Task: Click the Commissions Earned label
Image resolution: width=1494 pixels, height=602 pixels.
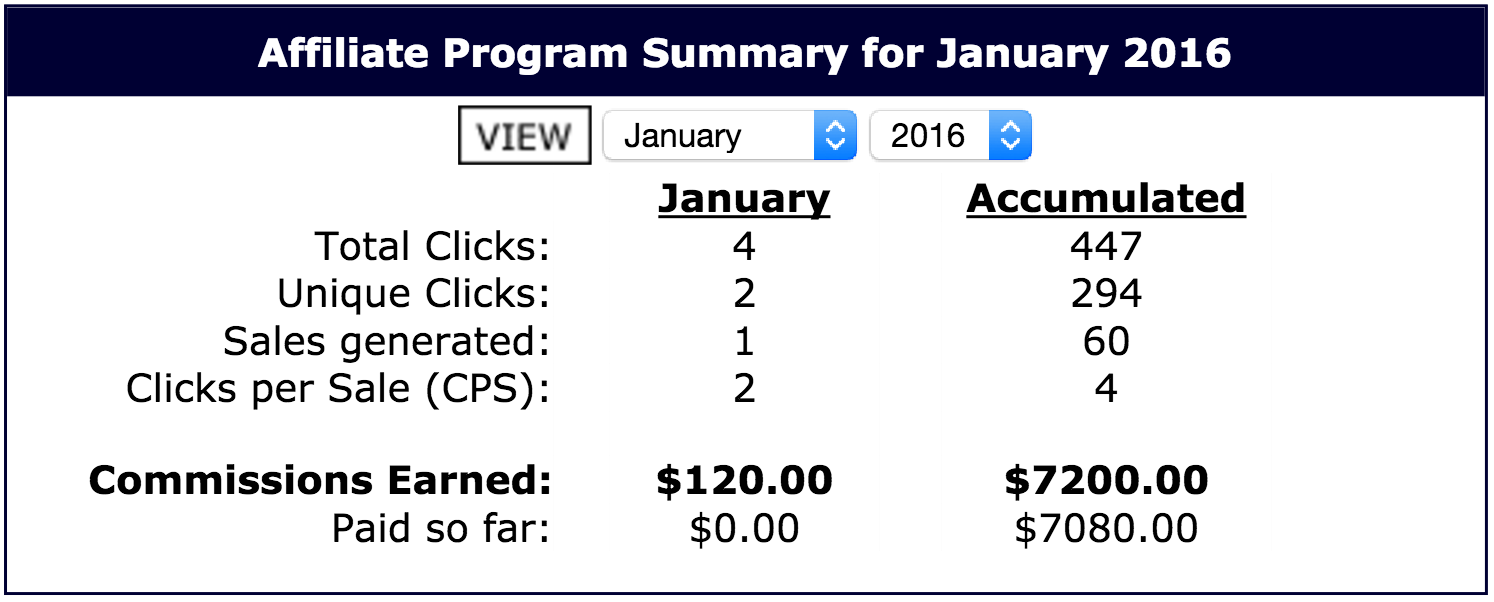Action: (320, 481)
